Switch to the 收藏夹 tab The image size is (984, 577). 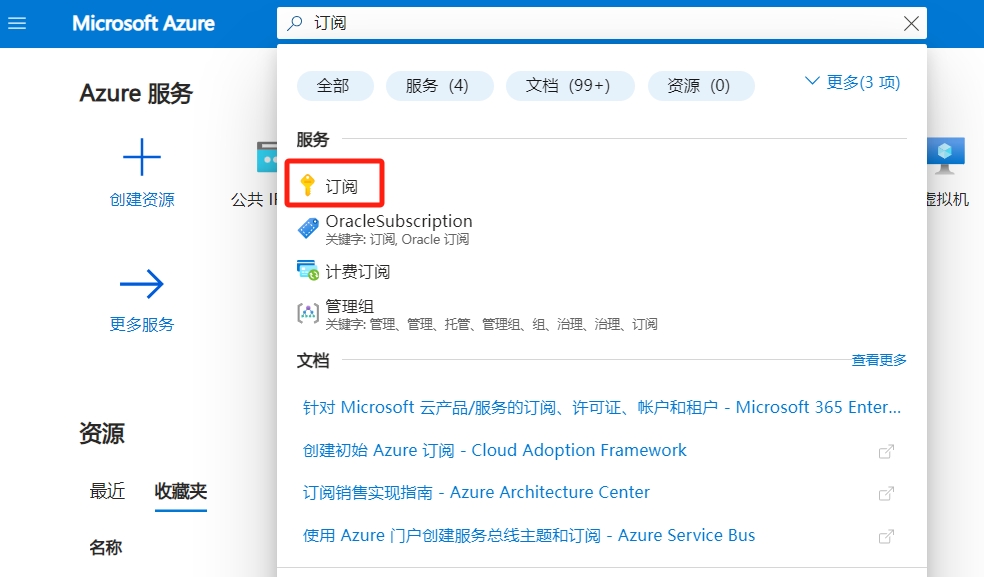[180, 491]
